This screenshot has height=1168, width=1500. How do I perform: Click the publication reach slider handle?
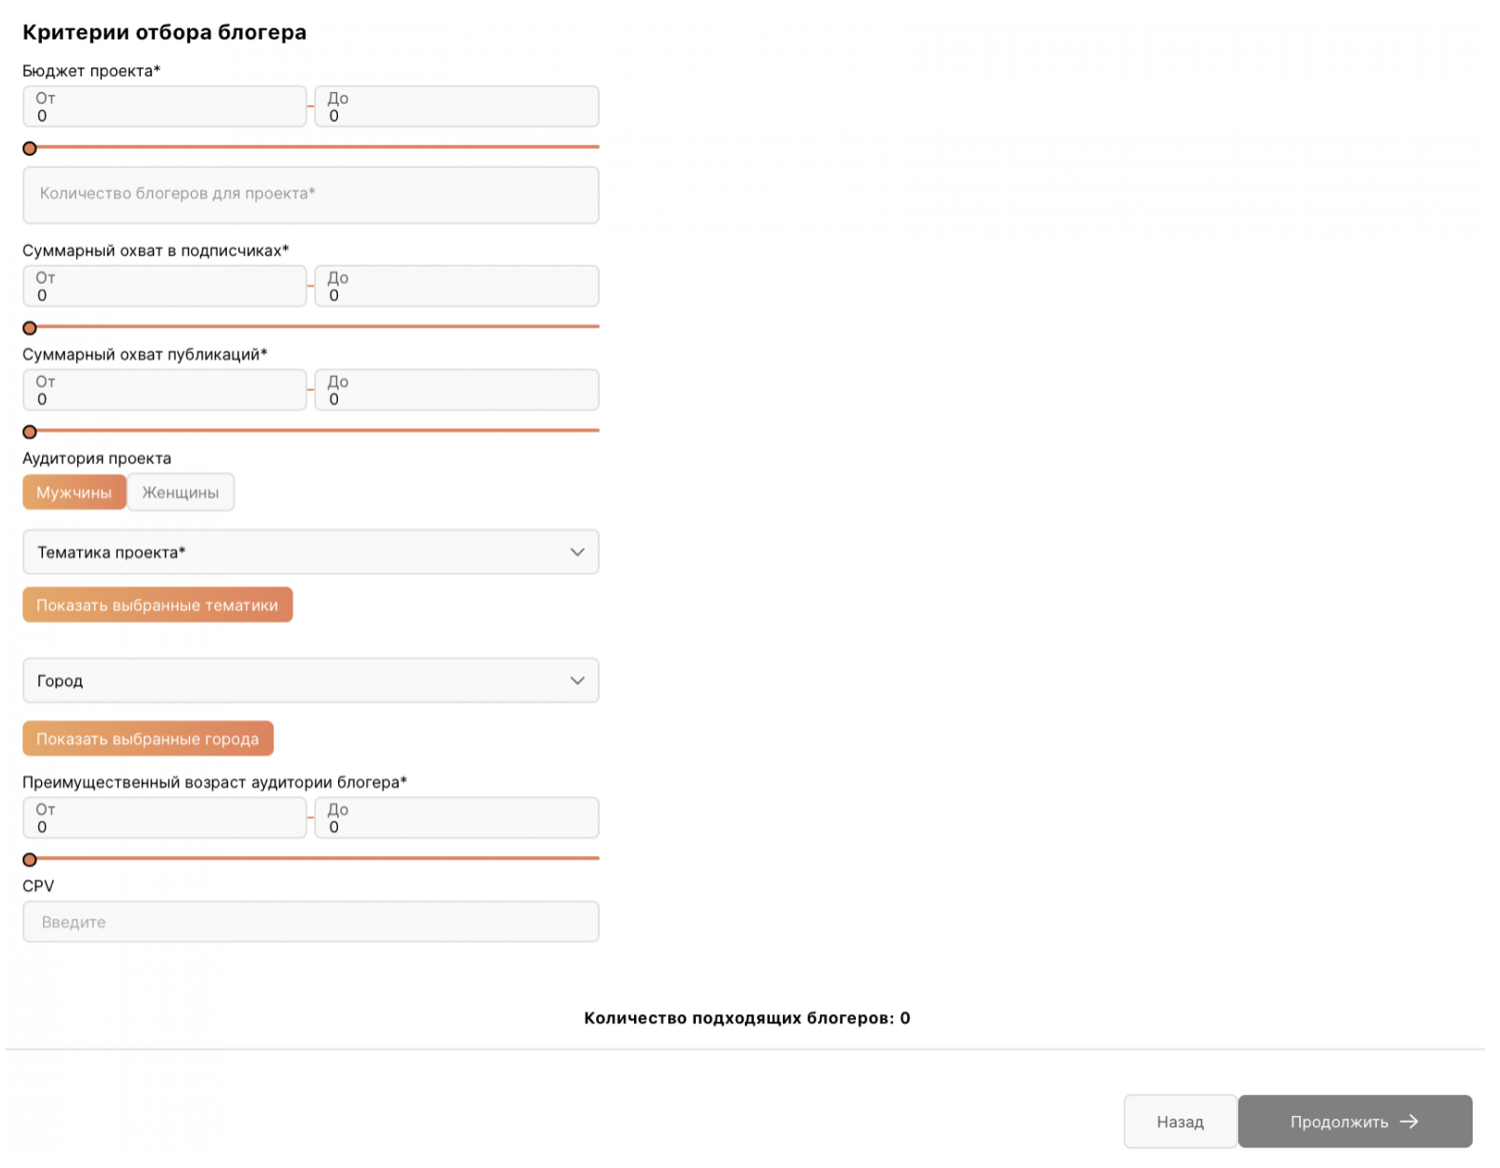pos(30,432)
